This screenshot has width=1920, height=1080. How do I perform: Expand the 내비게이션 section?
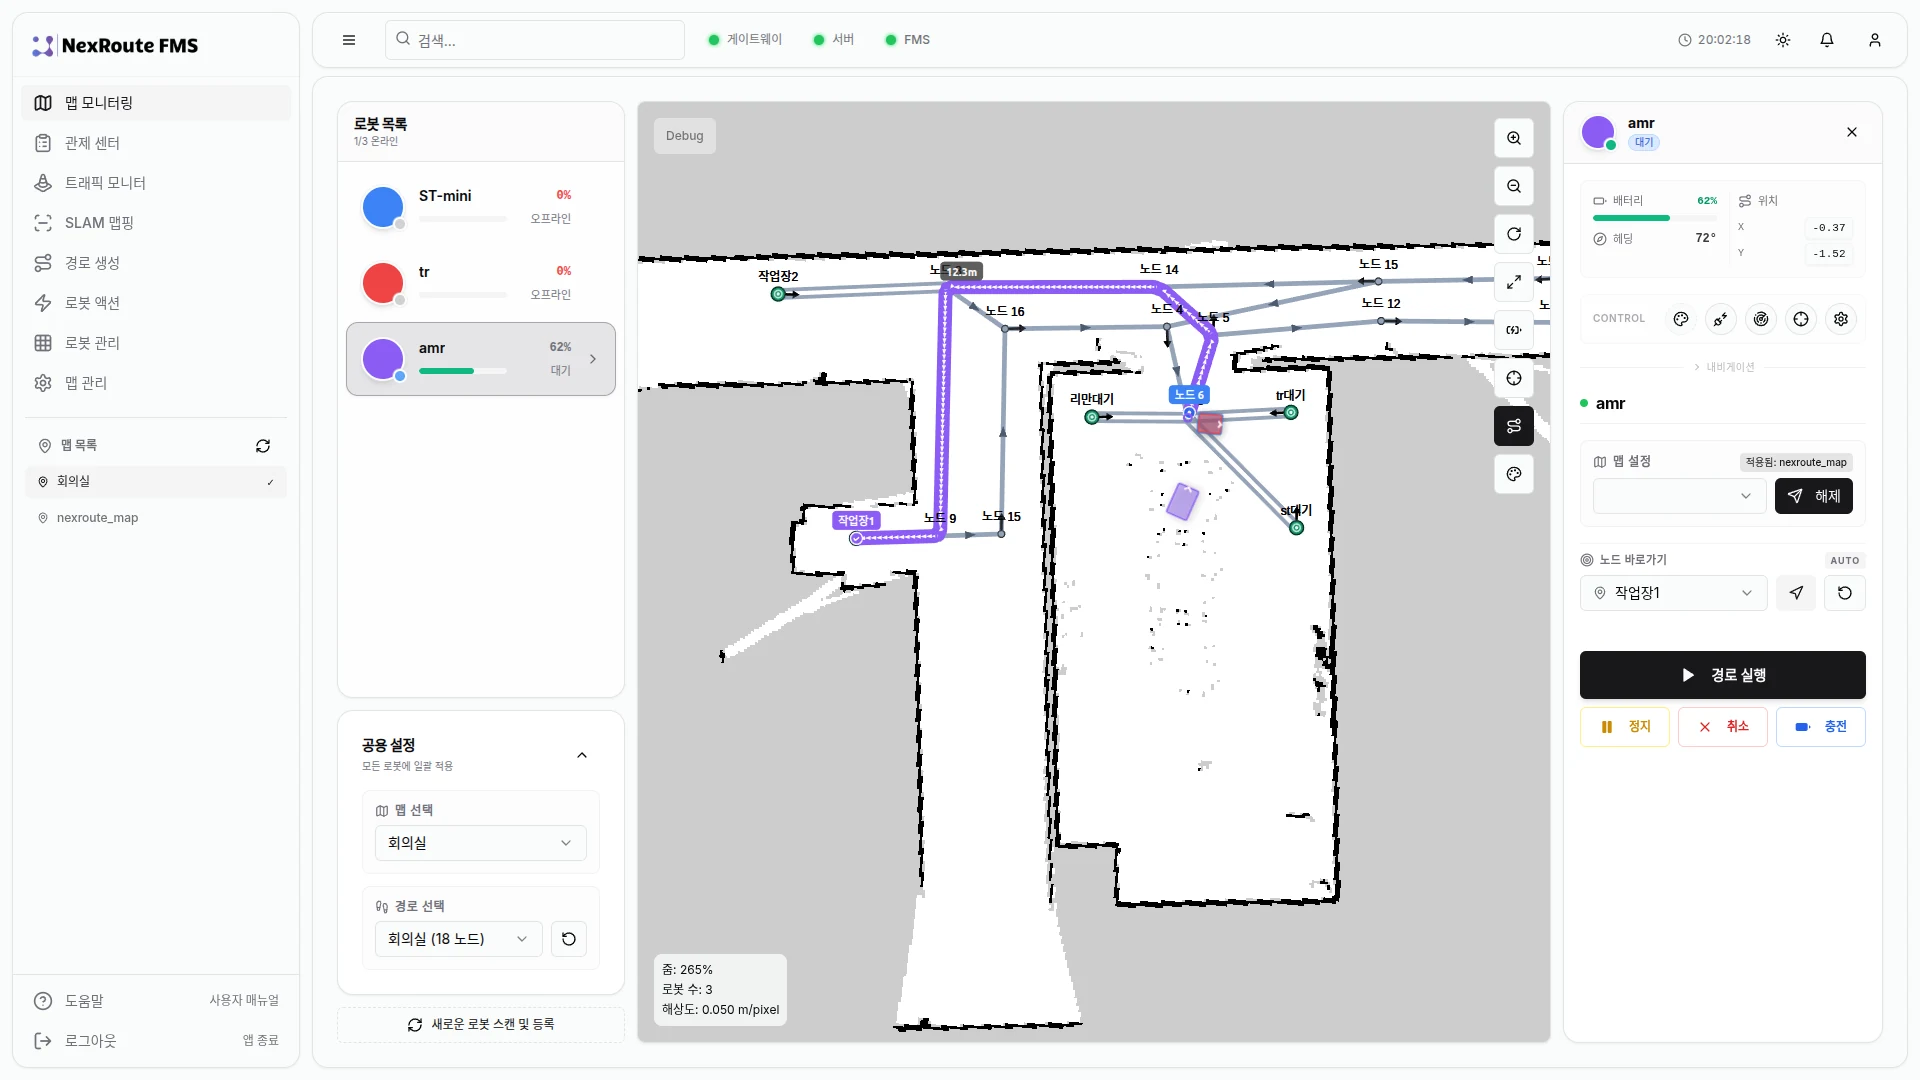click(1723, 367)
